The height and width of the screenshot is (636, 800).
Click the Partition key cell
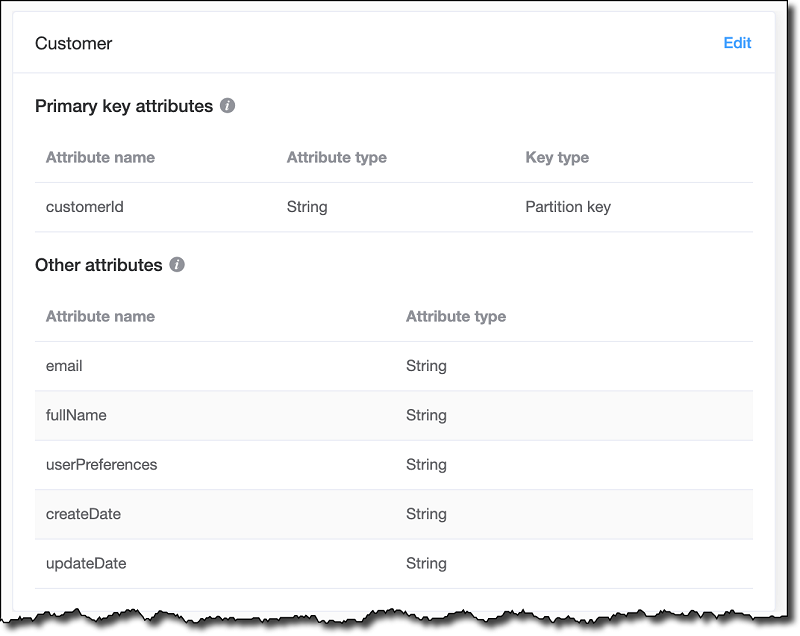tap(567, 207)
